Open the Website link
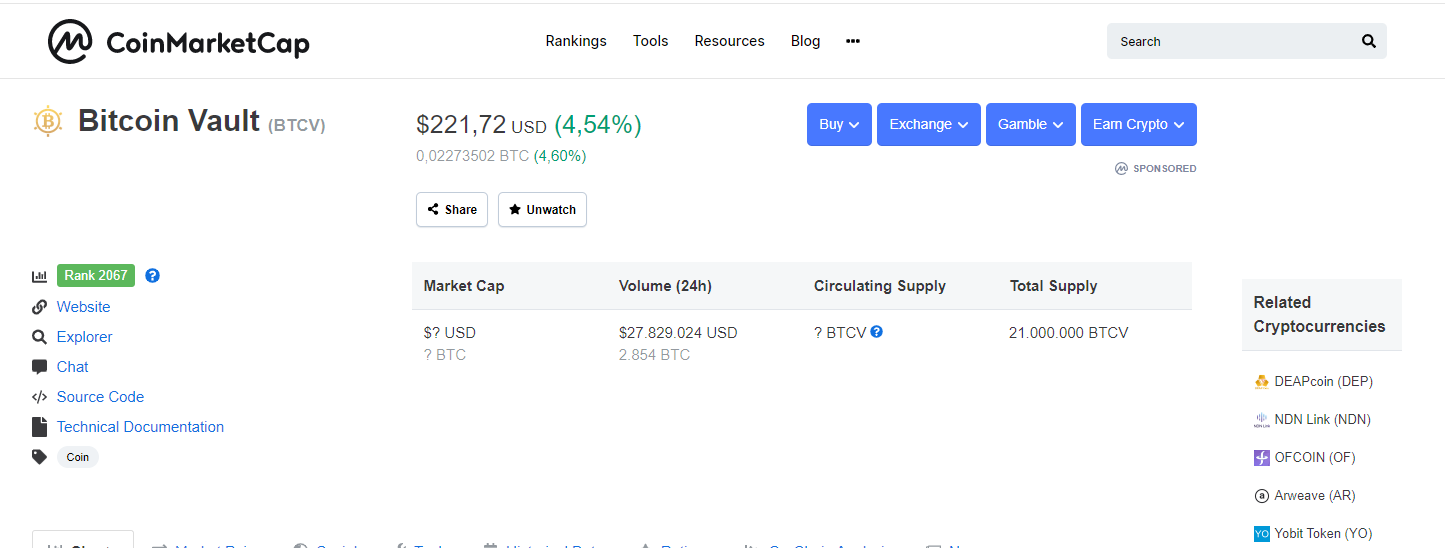 pyautogui.click(x=83, y=307)
